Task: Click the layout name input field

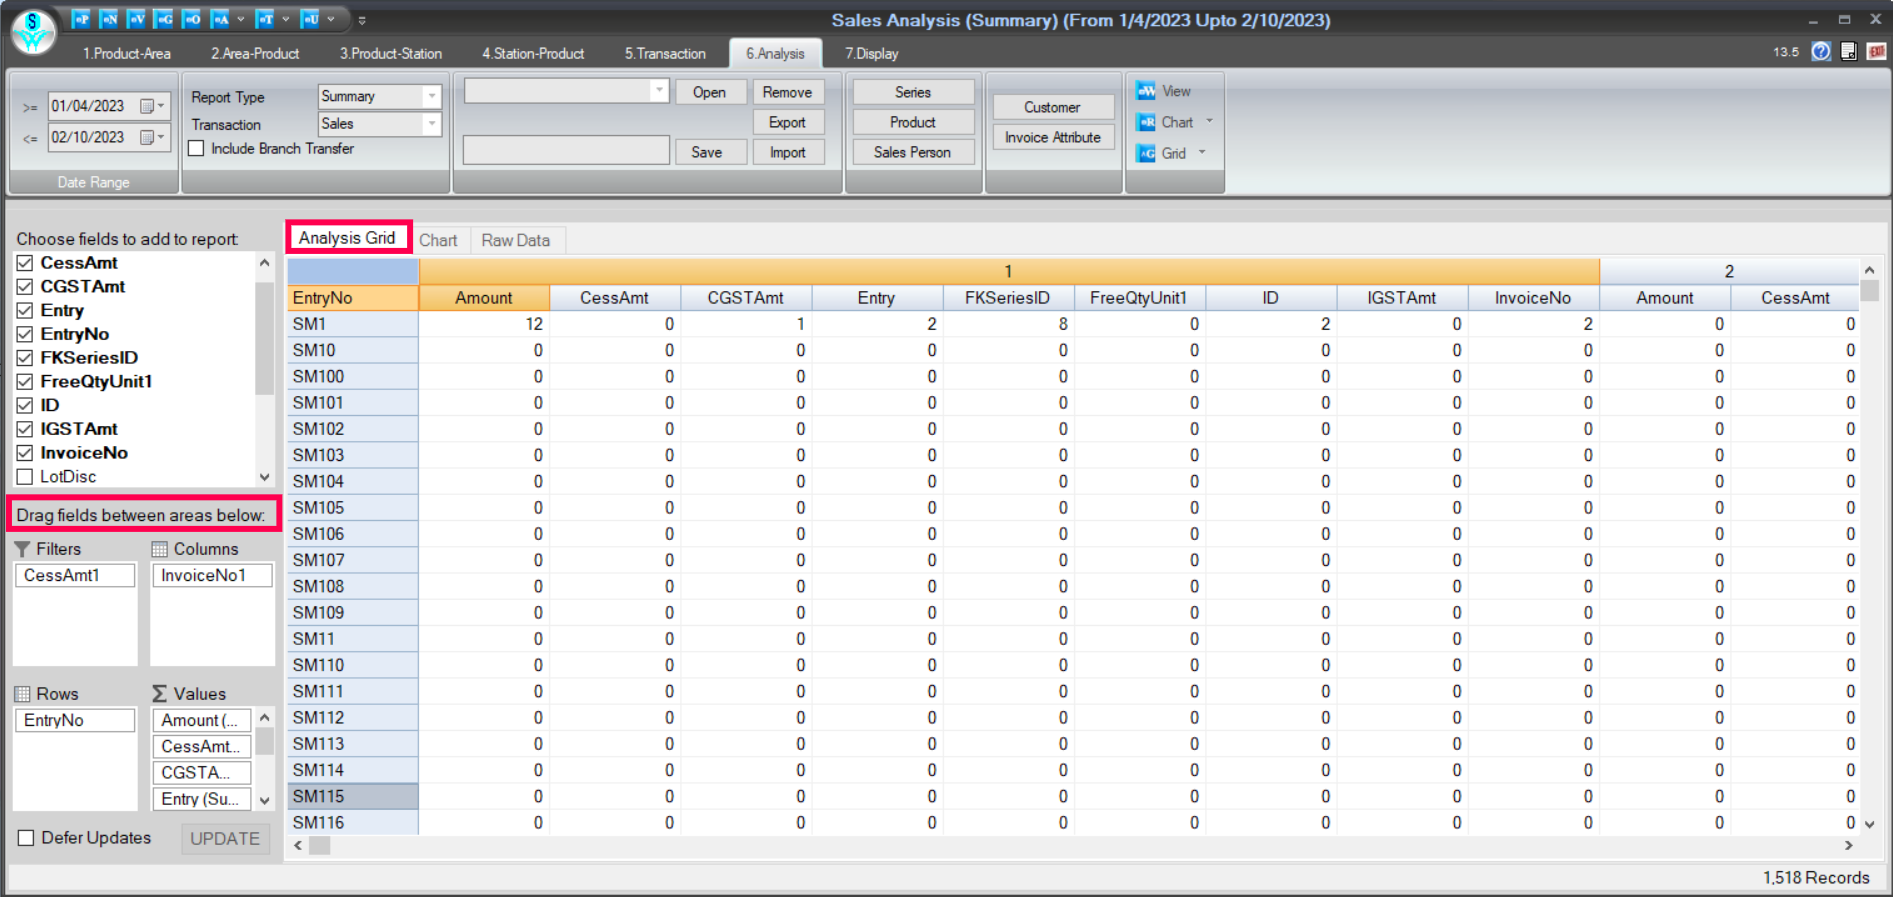Action: click(566, 150)
